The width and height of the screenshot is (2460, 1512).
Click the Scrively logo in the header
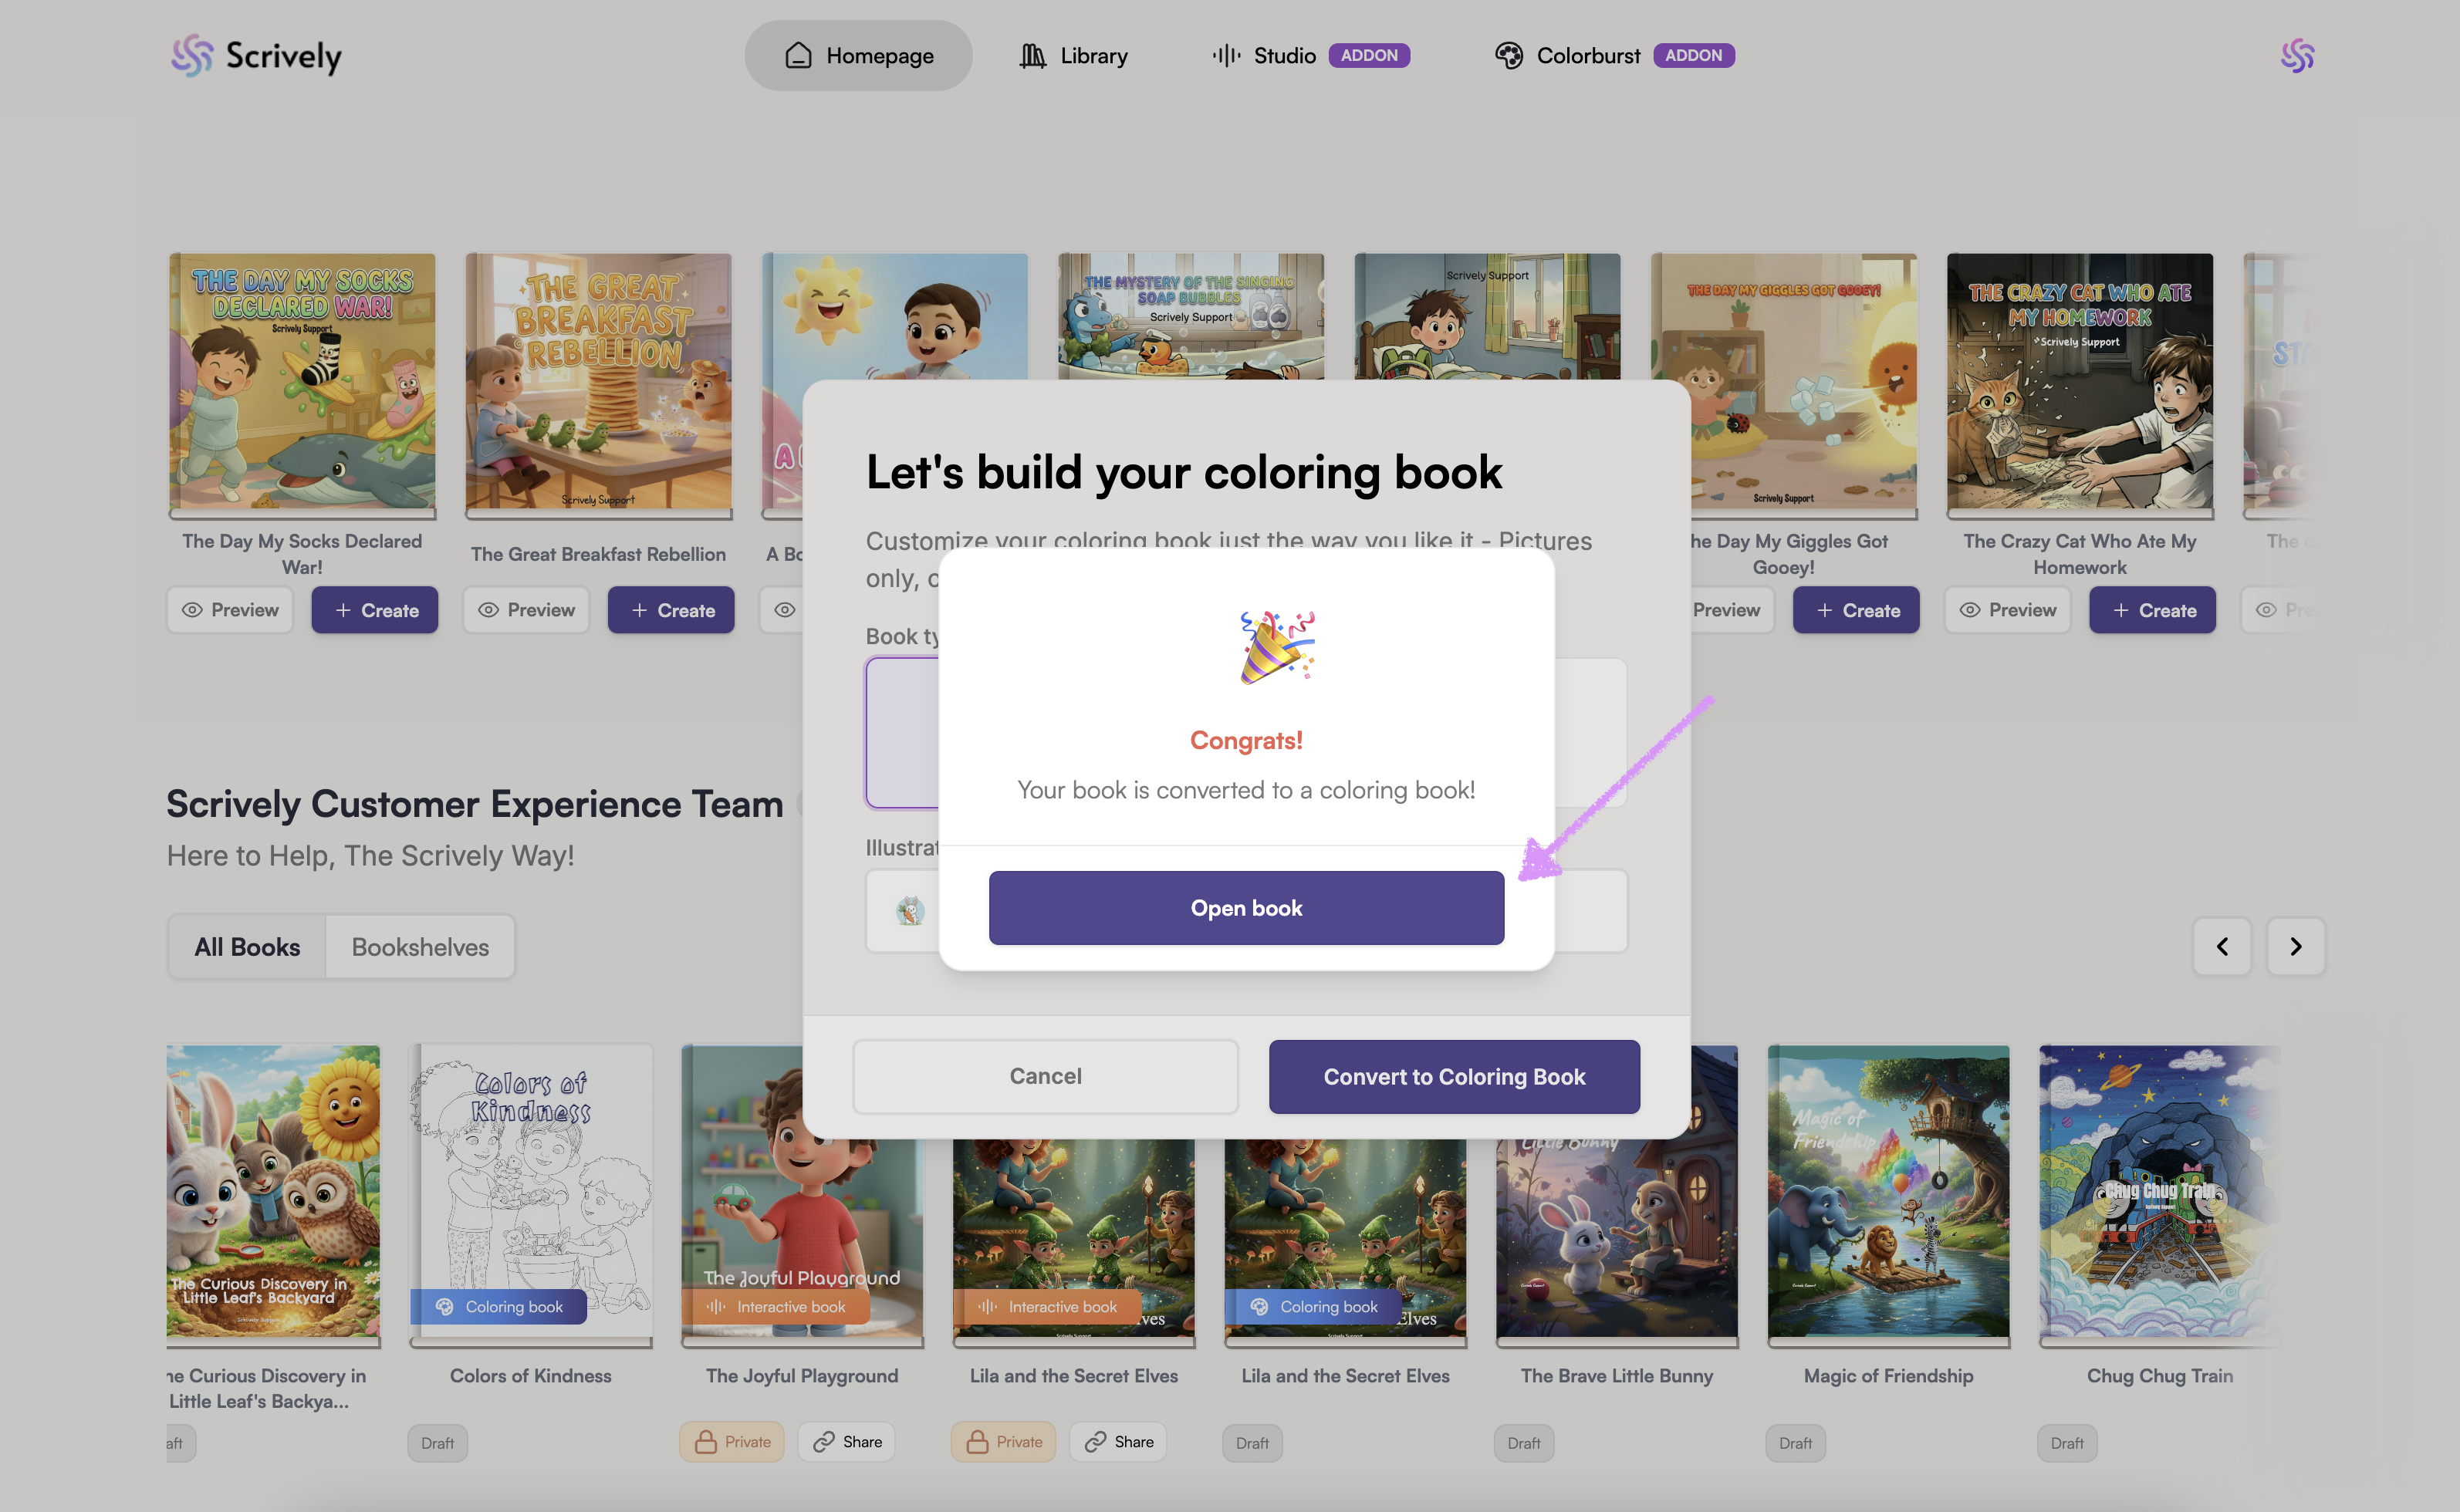(256, 56)
